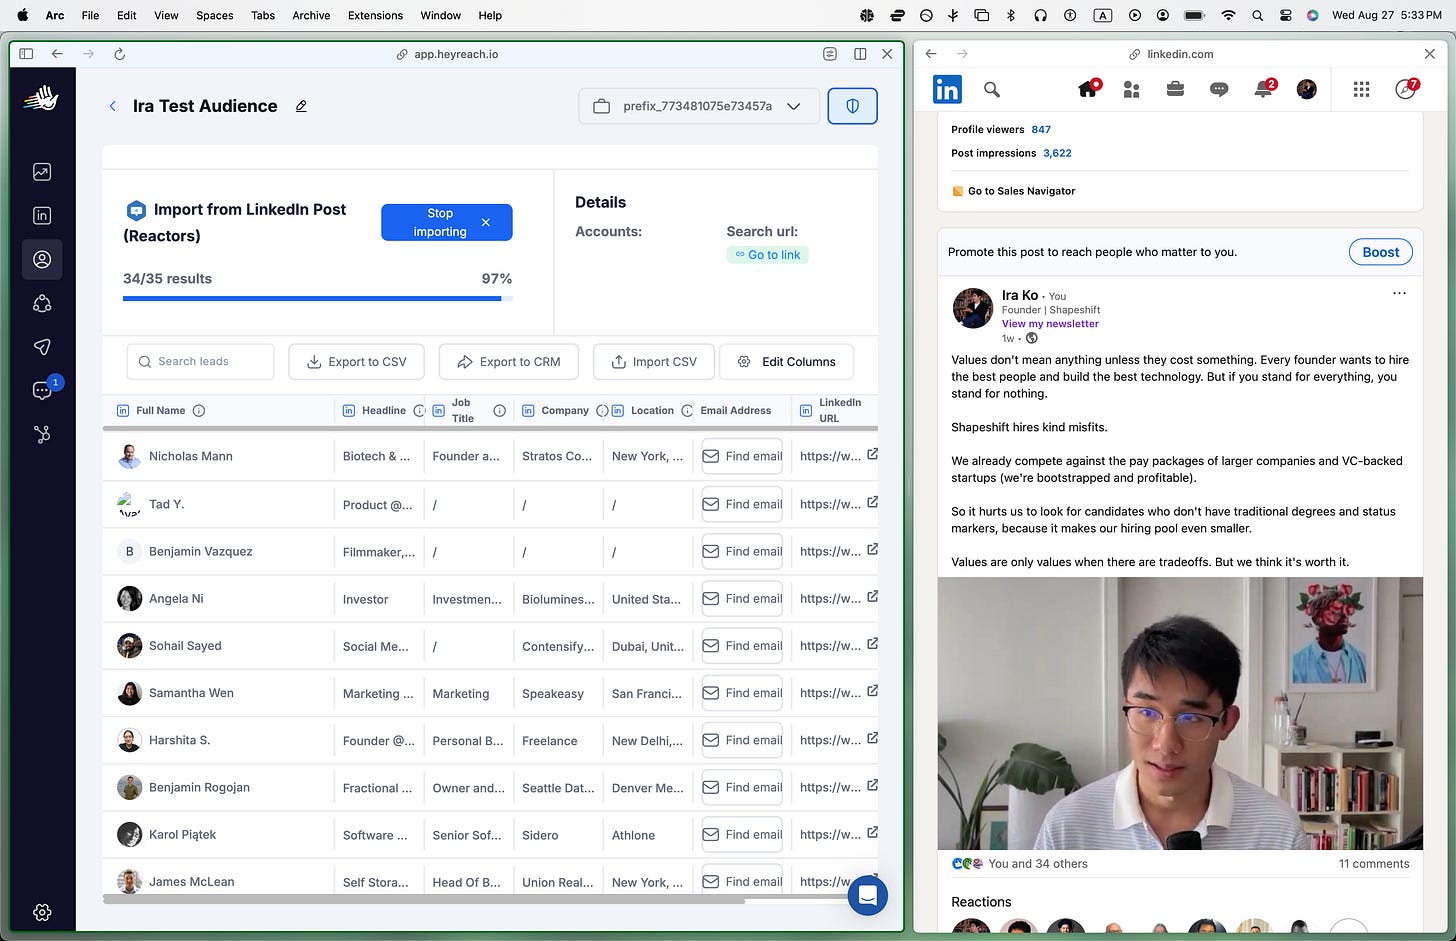Open the analytics chart icon in HeyReach sidebar

[x=42, y=172]
